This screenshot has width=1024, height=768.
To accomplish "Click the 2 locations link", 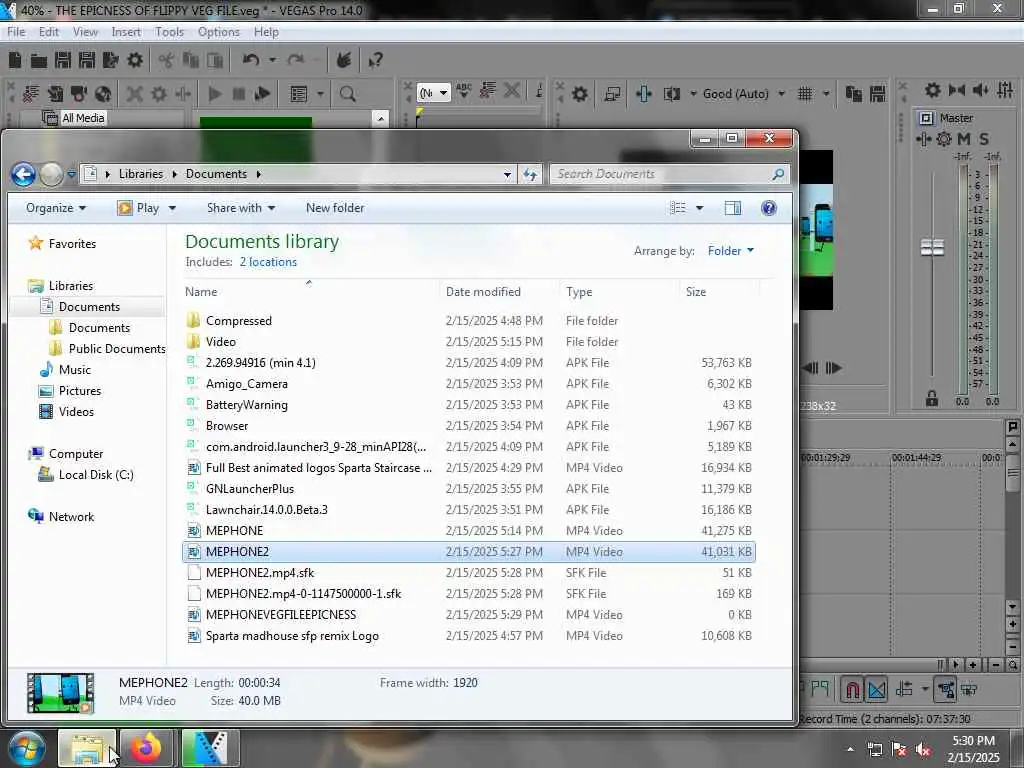I will [x=268, y=262].
